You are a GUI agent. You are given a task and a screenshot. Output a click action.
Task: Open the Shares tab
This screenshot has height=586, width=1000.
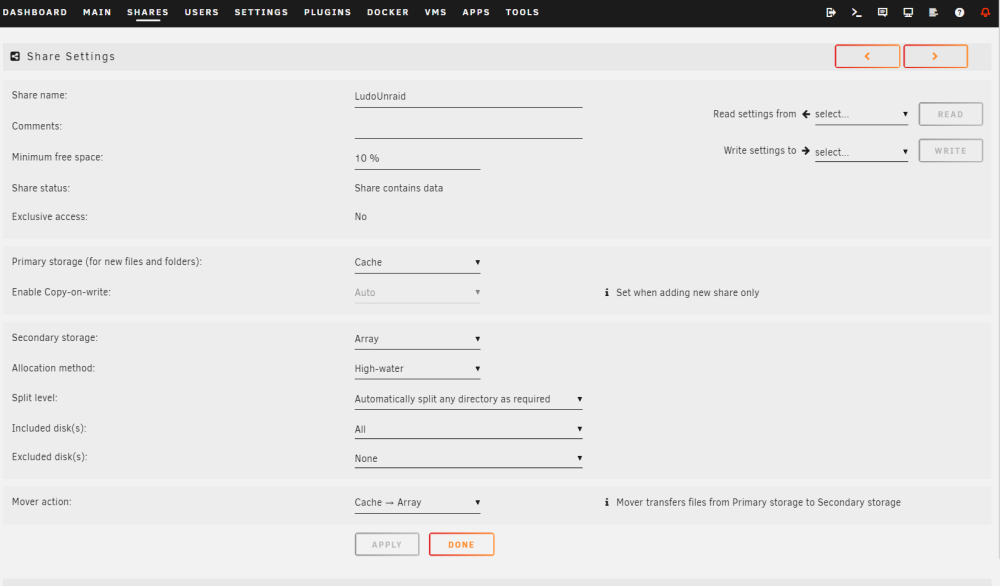(x=147, y=12)
